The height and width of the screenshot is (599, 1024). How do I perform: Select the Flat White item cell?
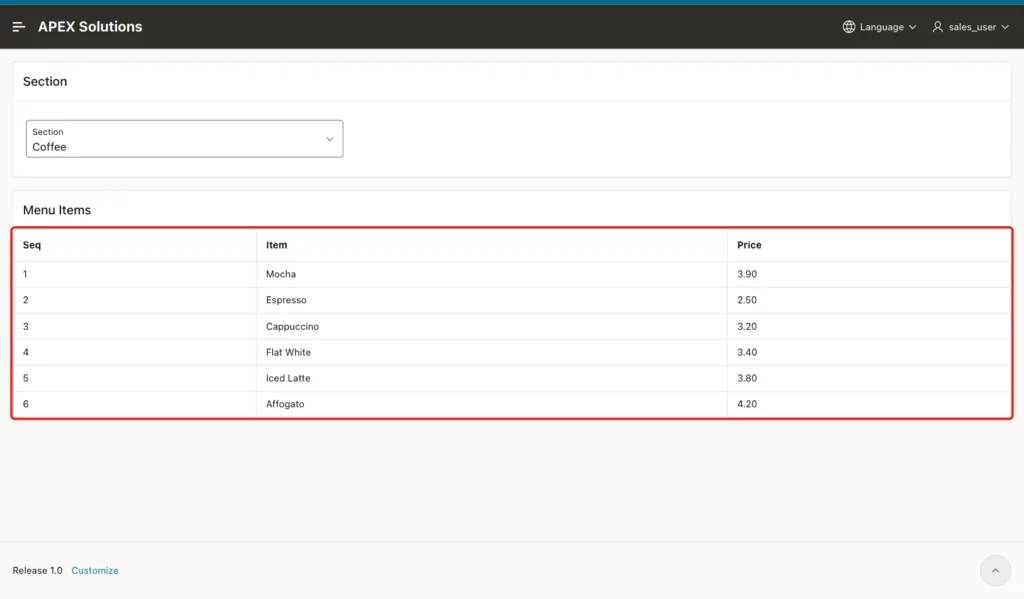[x=492, y=352]
